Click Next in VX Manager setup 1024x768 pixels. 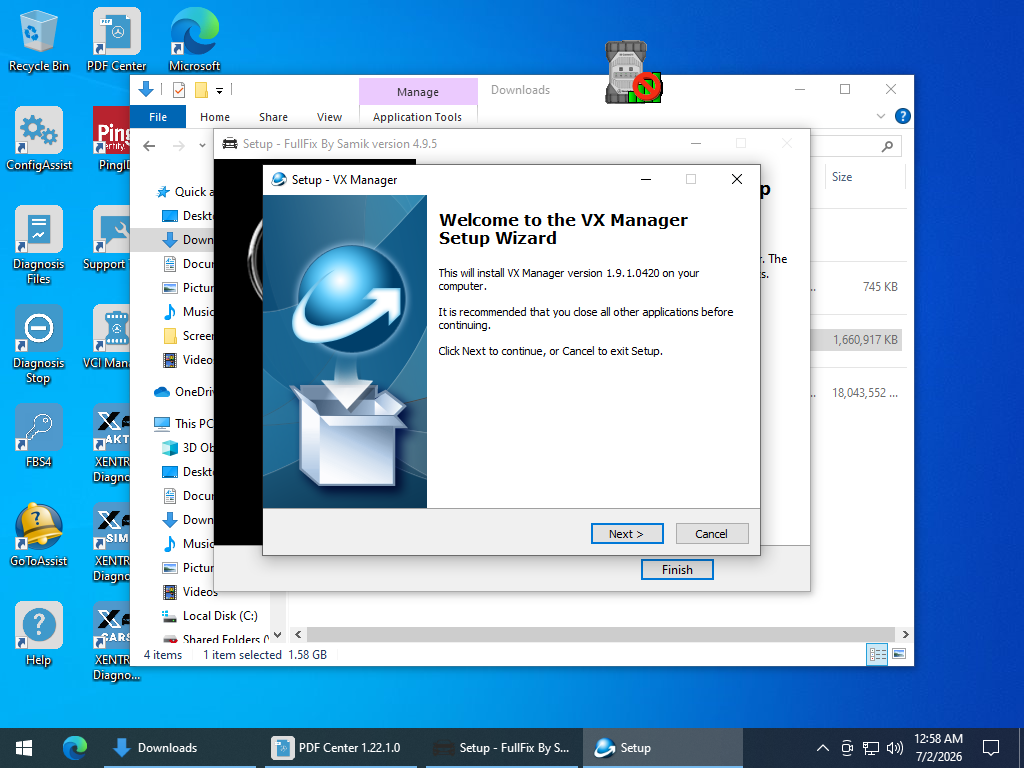coord(627,534)
